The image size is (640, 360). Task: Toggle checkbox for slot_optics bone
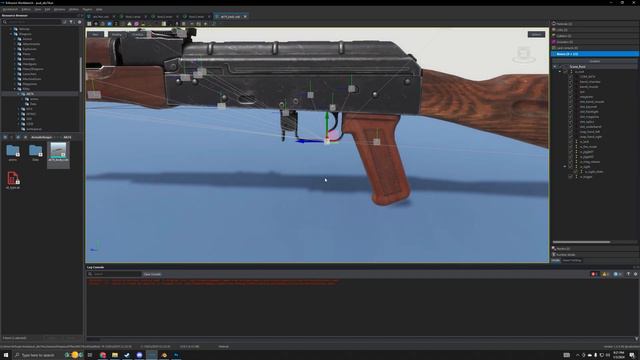tap(571, 122)
